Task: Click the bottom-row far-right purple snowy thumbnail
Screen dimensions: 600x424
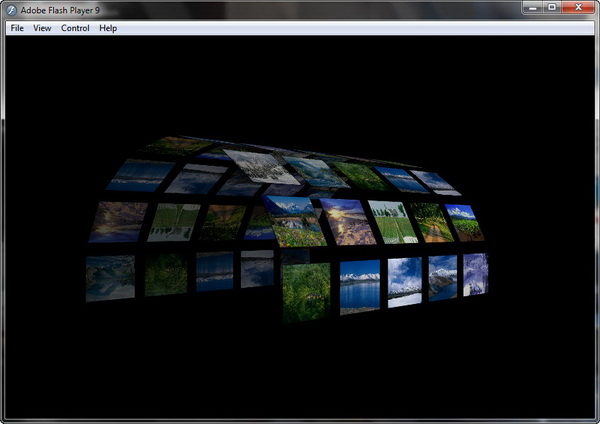Action: tap(475, 273)
